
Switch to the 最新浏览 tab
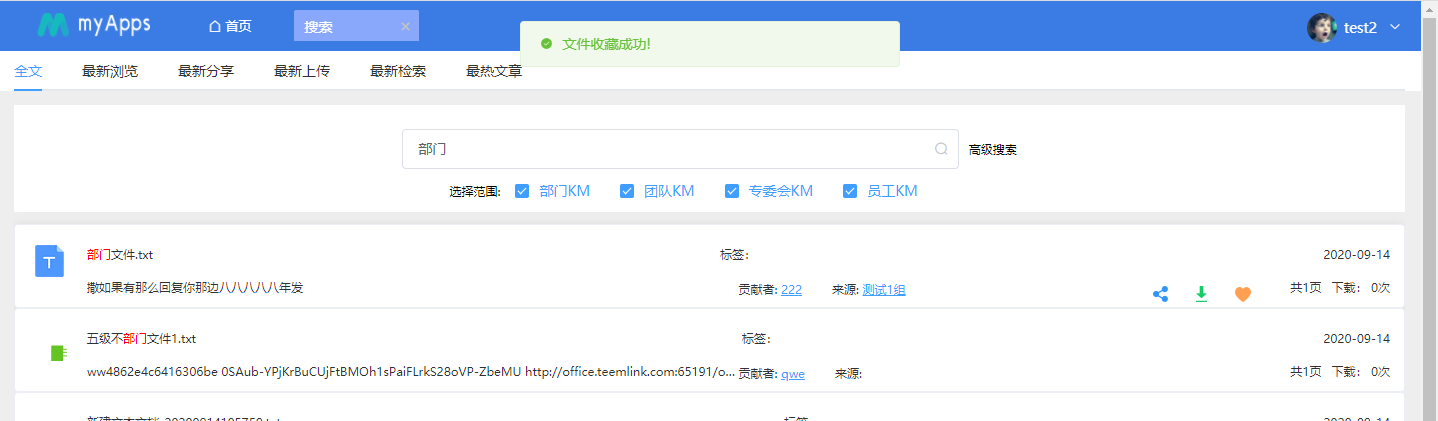[x=110, y=71]
